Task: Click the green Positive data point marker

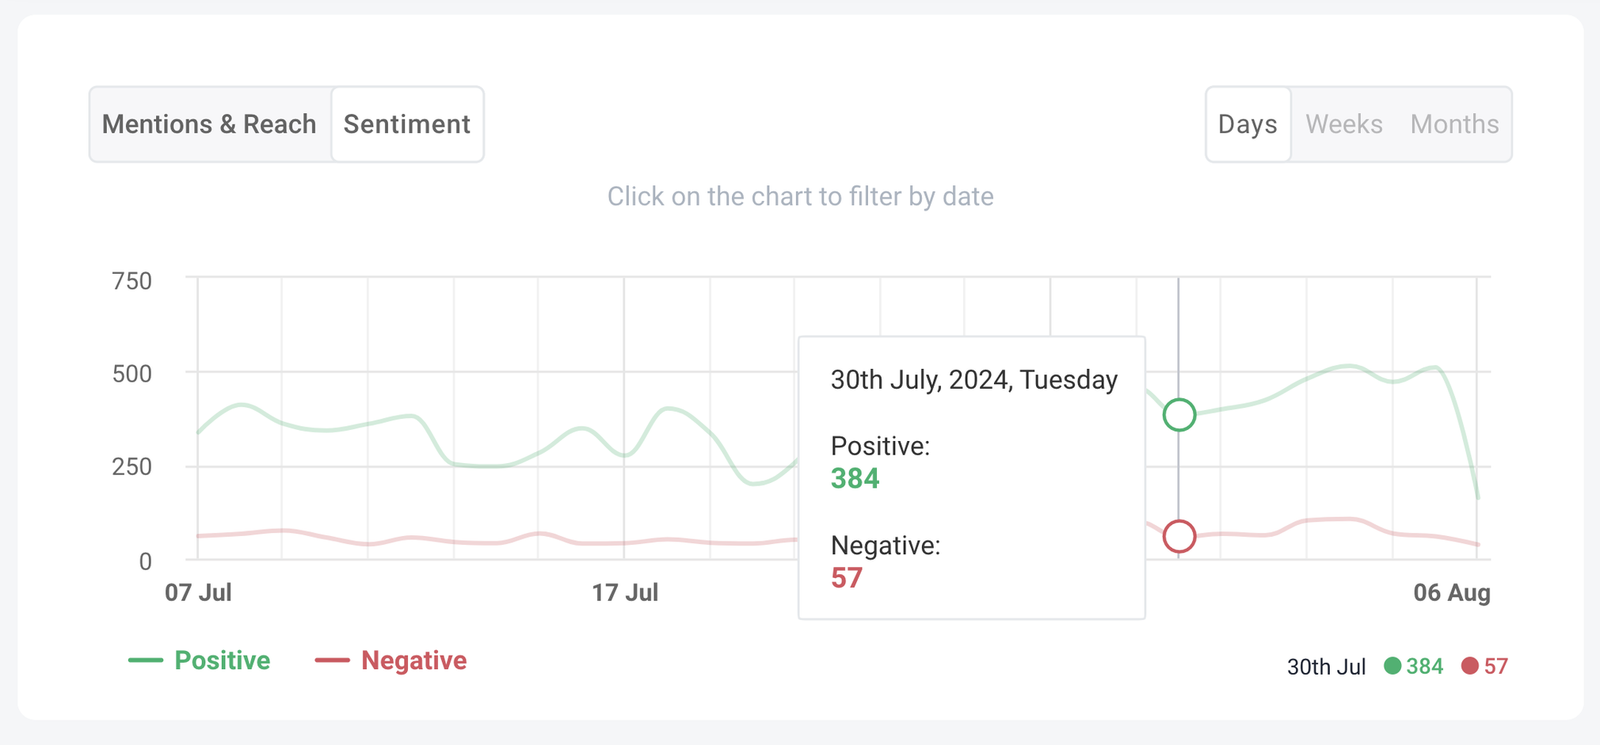Action: (x=1179, y=414)
